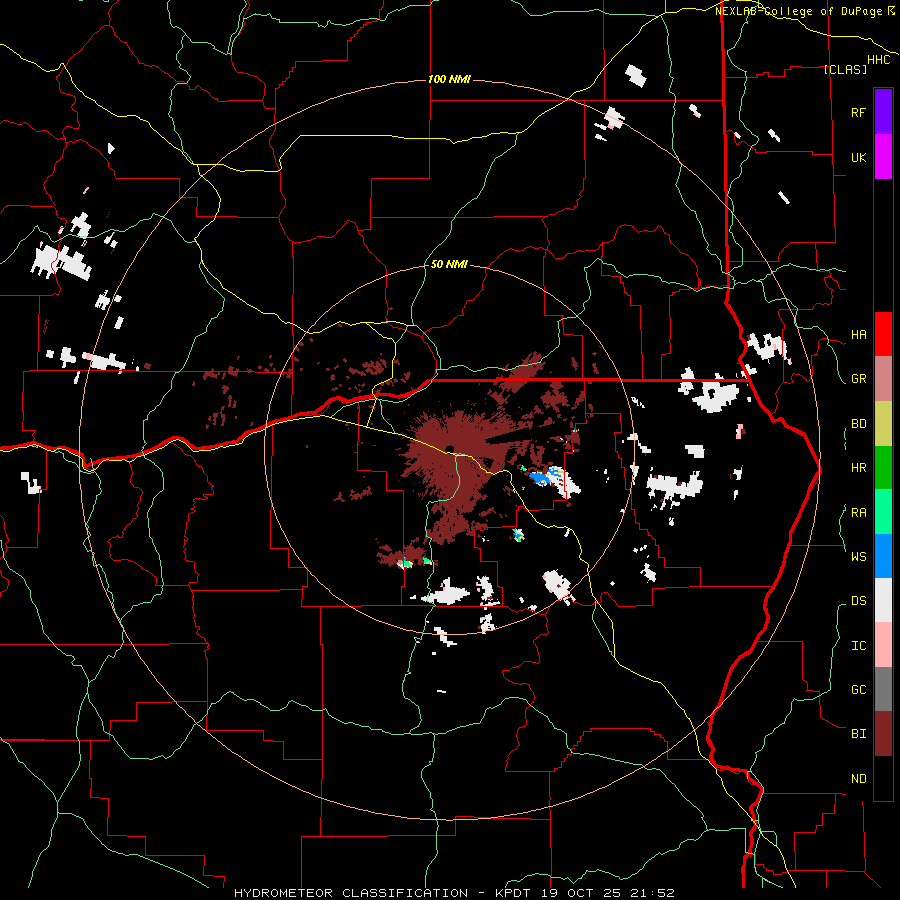Click the brown BI legend swatch
Viewport: 900px width, 900px height.
(883, 734)
